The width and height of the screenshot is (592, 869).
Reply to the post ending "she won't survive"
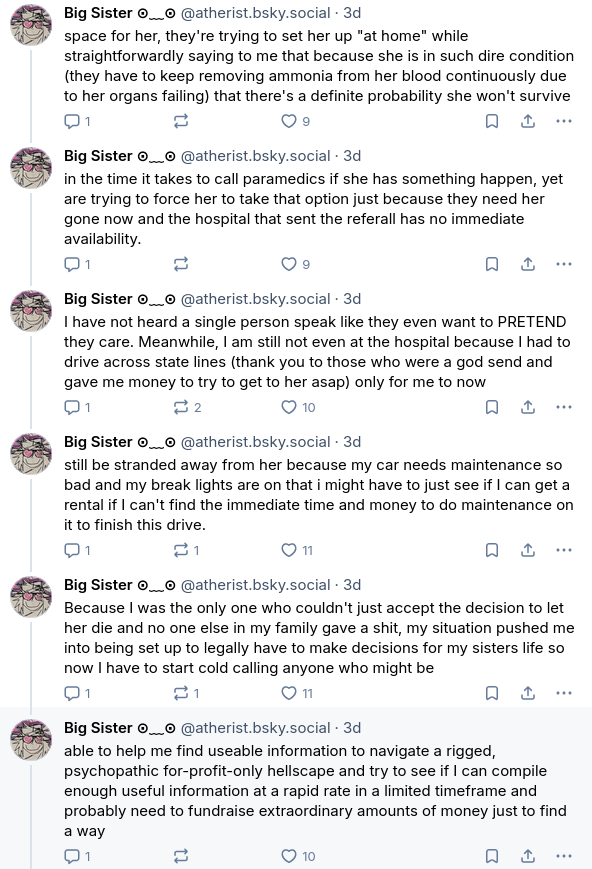[x=77, y=121]
